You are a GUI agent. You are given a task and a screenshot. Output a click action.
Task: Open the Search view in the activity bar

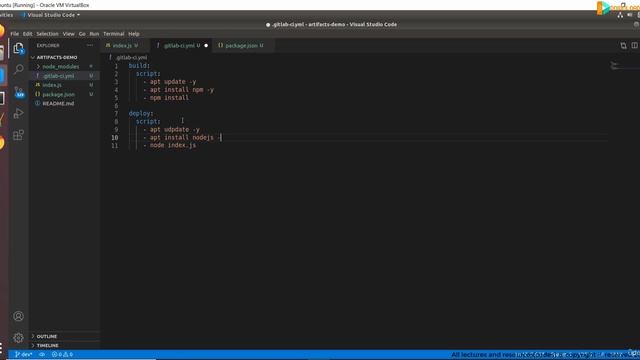tap(18, 69)
